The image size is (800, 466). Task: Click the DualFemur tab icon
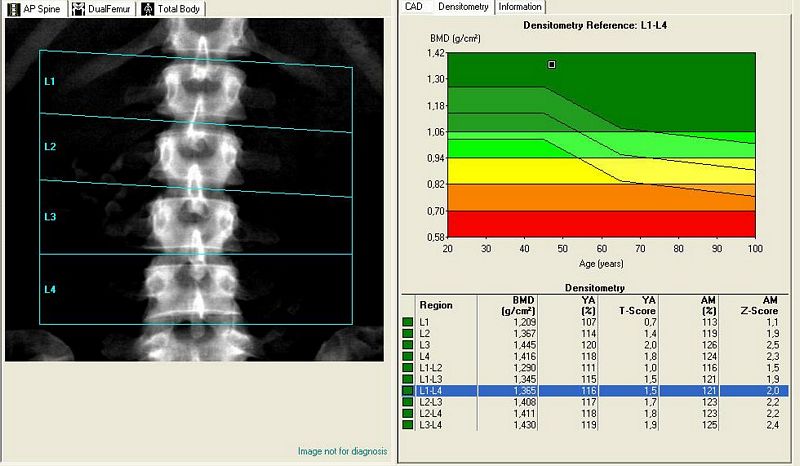tap(79, 9)
